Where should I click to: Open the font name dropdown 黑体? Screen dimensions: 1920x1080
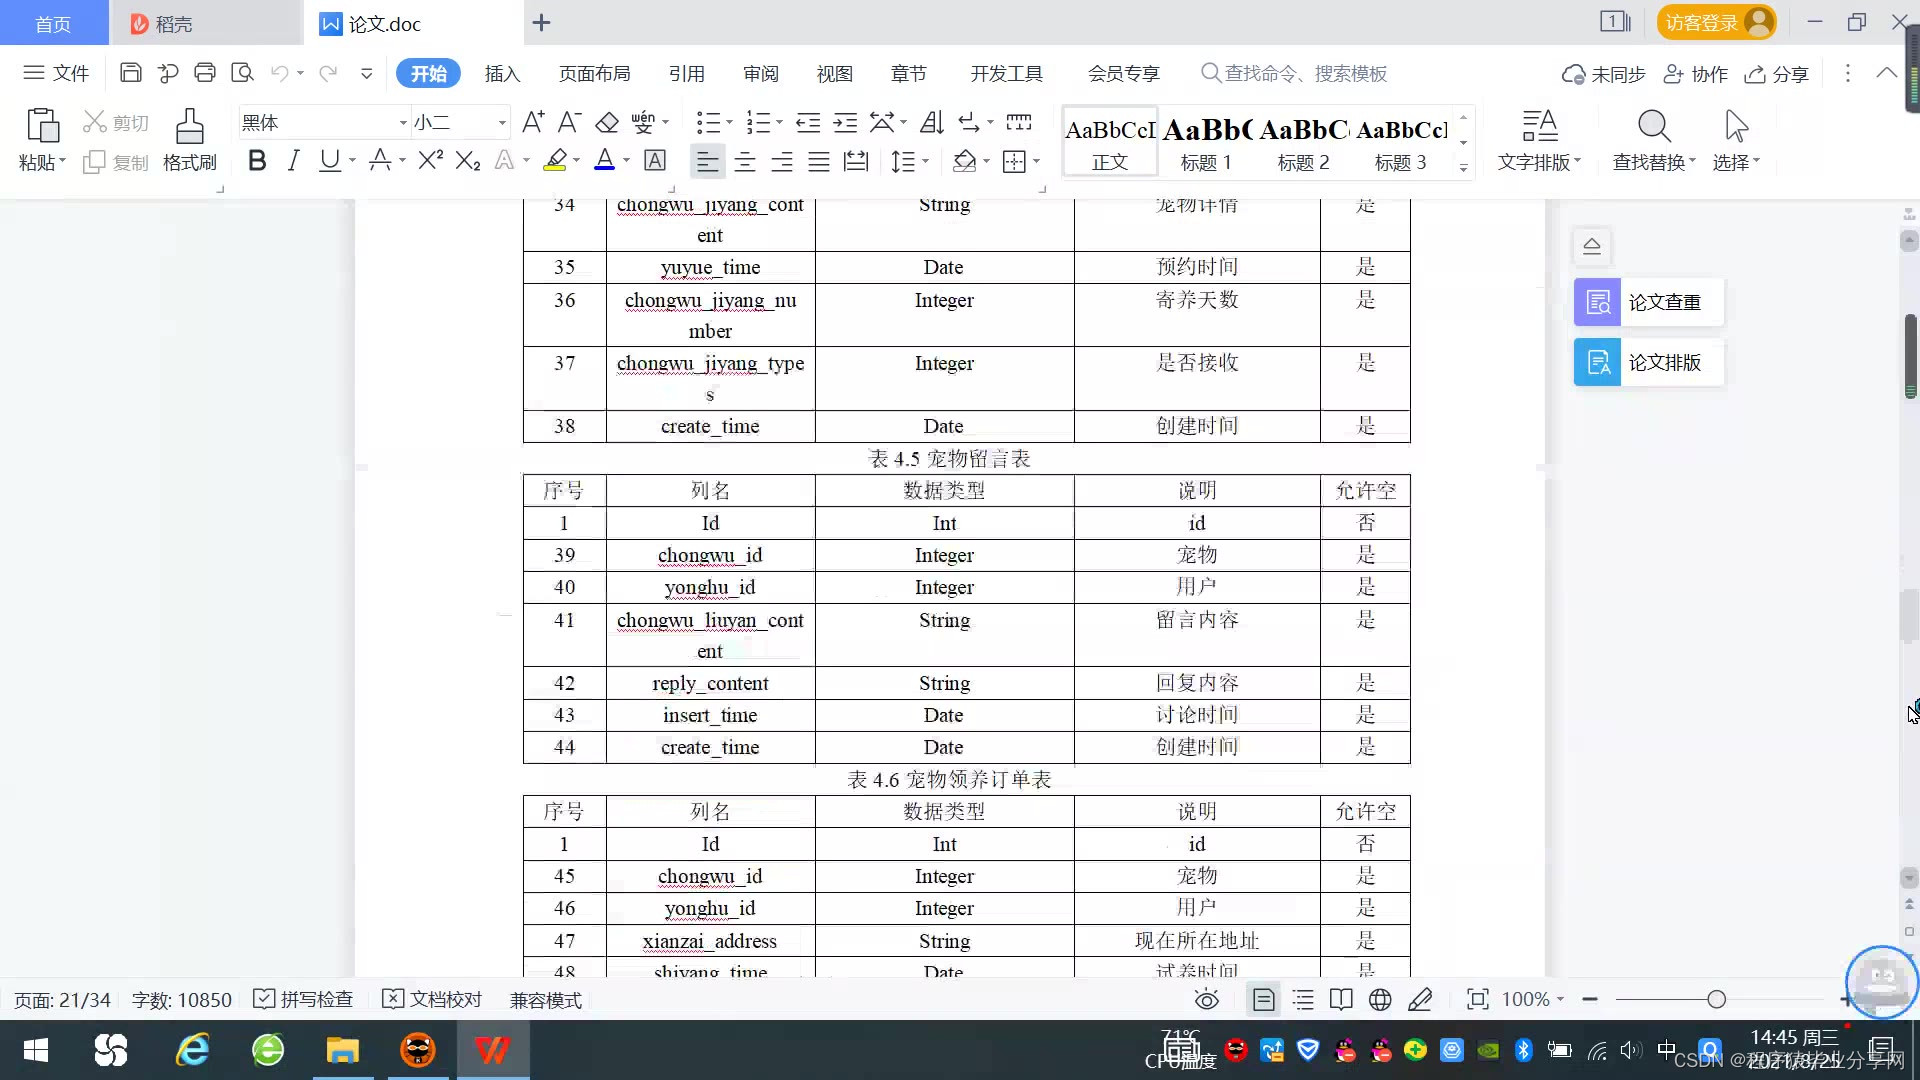[403, 123]
